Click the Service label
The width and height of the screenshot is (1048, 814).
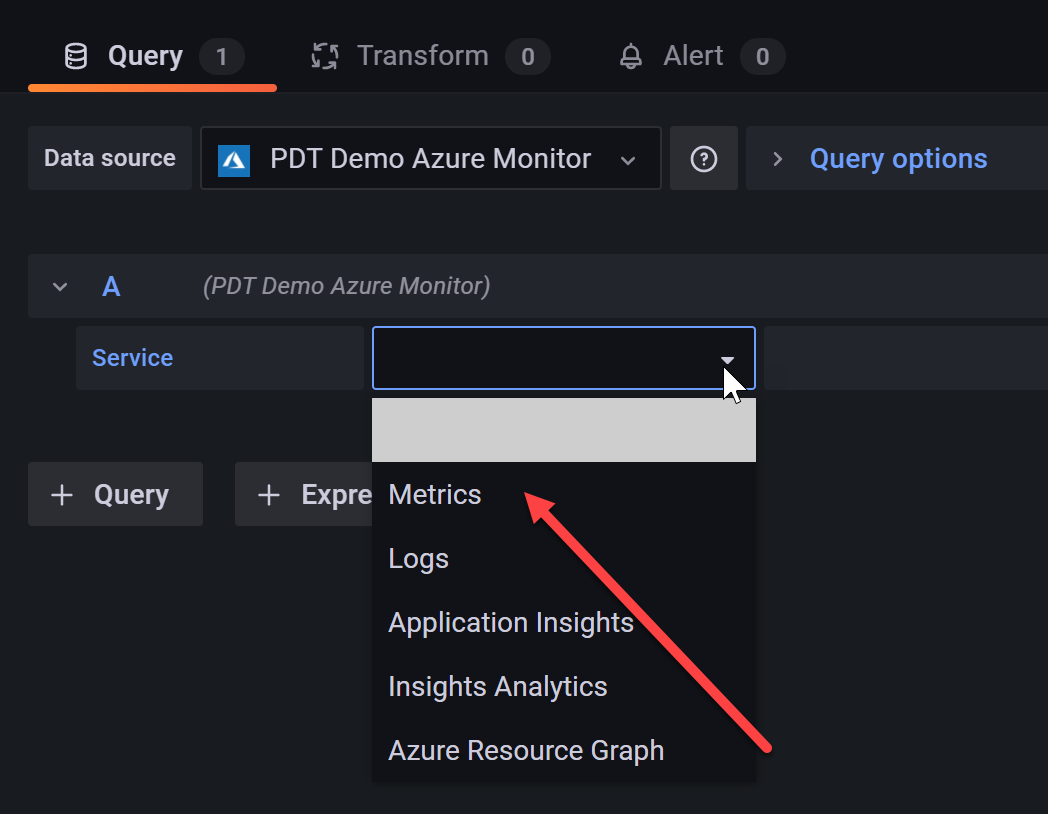pyautogui.click(x=132, y=358)
